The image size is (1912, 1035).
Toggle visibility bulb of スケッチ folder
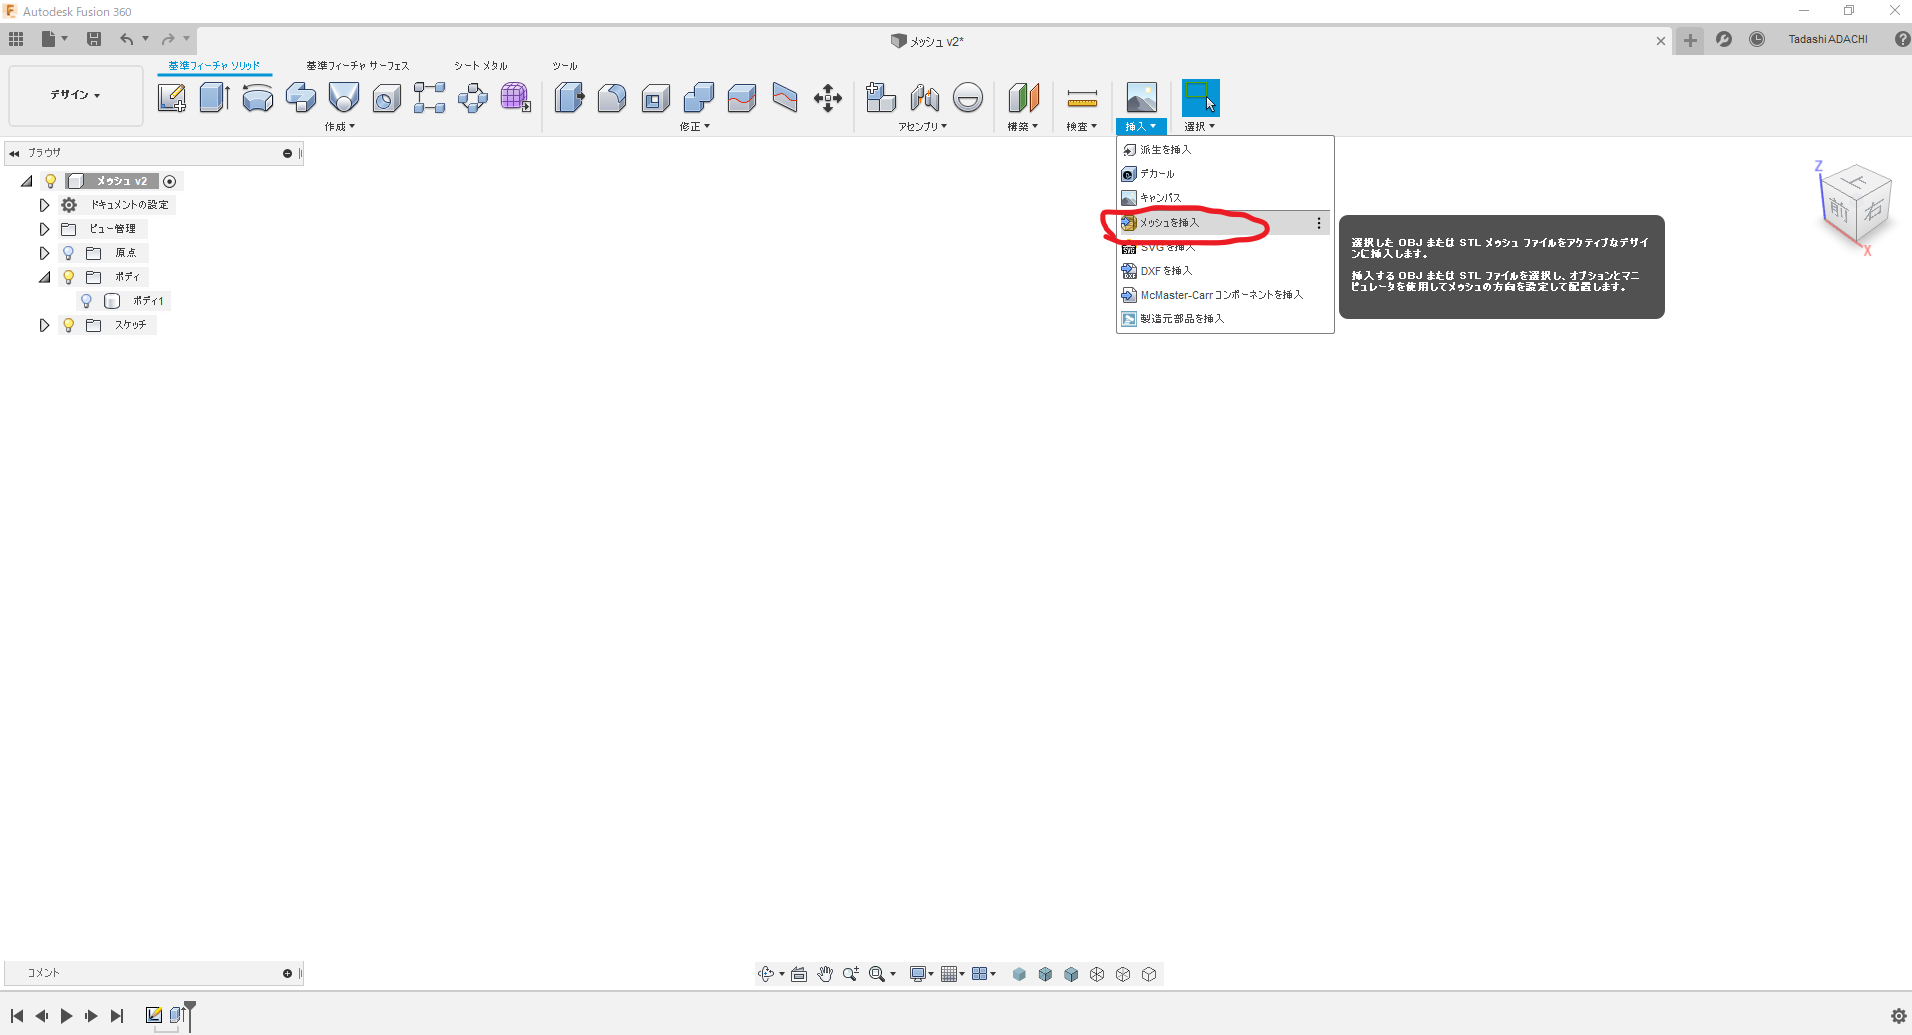coord(68,325)
